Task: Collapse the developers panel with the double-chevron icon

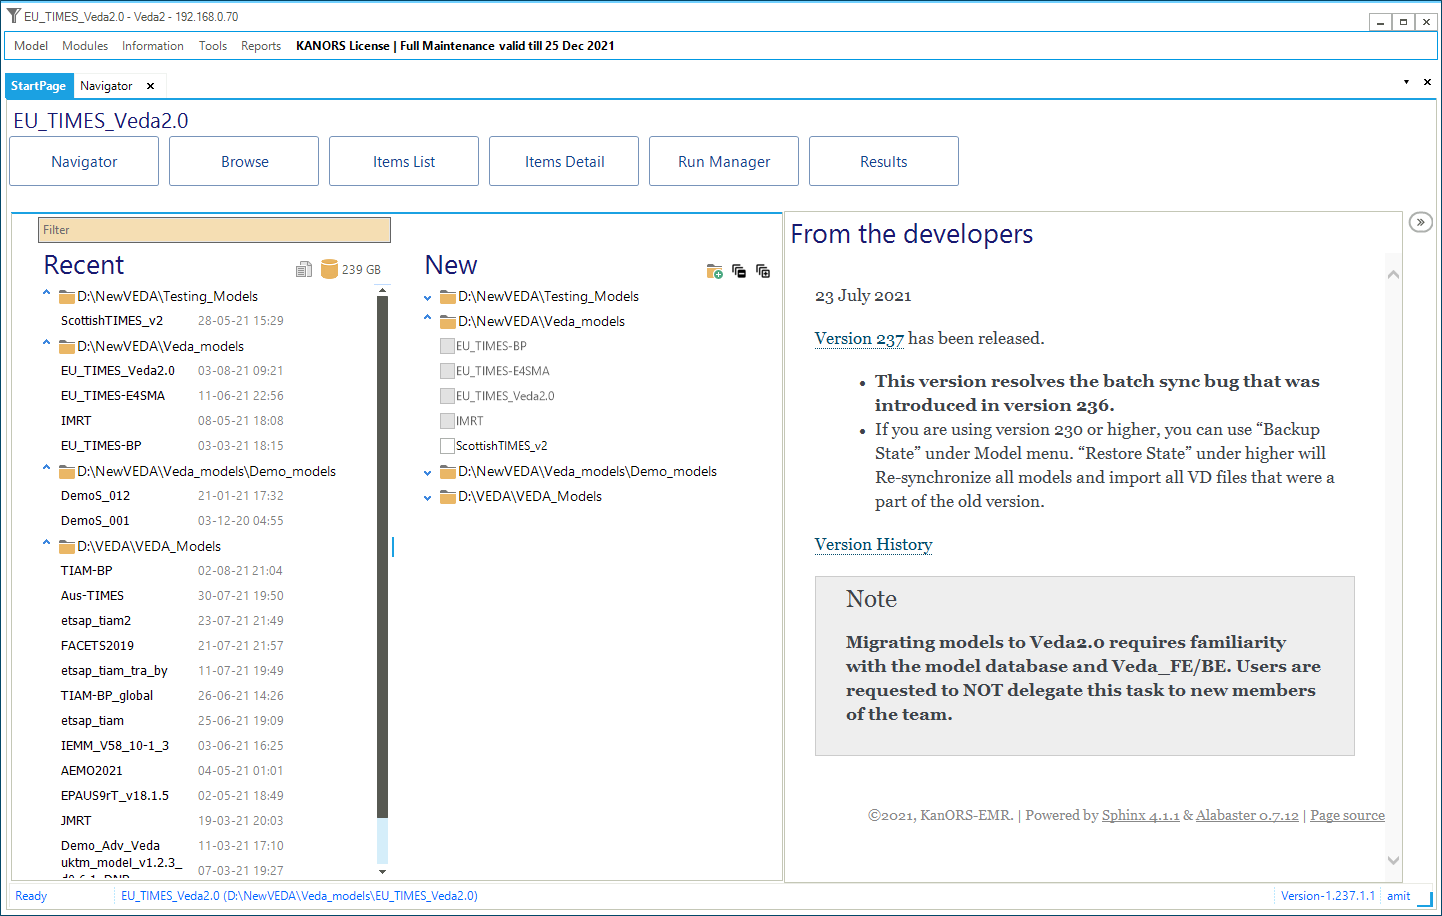Action: 1420,222
